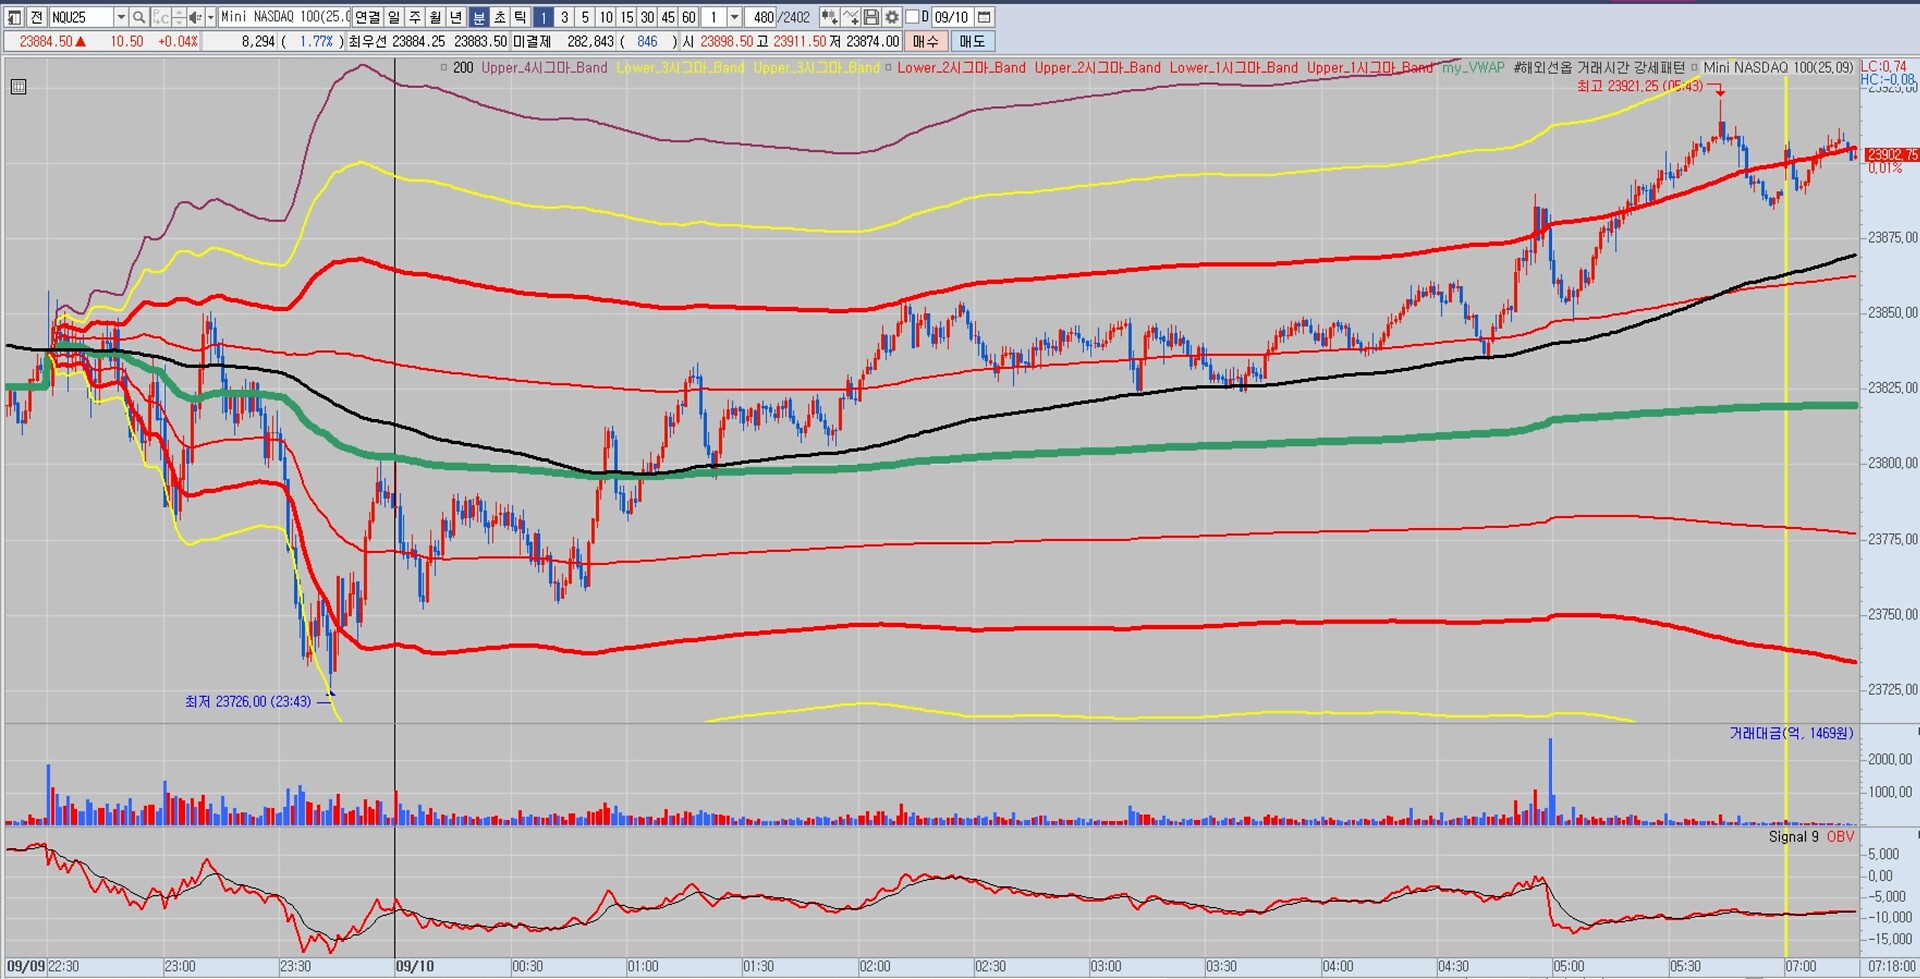This screenshot has width=1920, height=979.
Task: Select the 1-minute interval button
Action: (543, 17)
